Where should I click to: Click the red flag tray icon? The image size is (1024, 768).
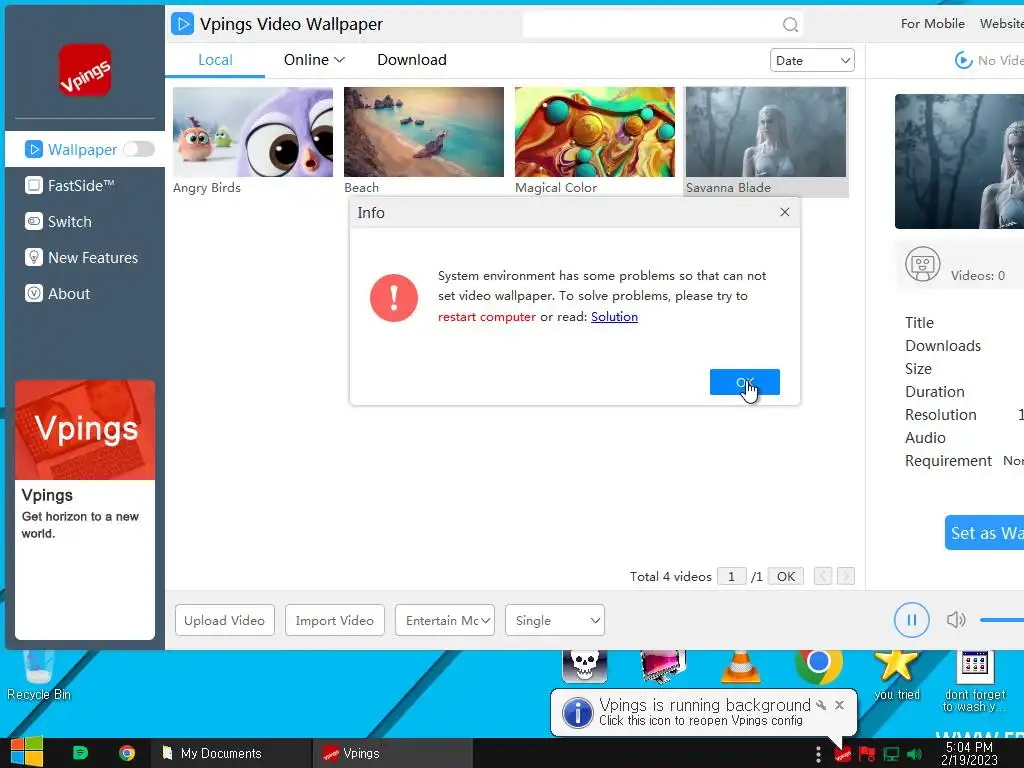(867, 754)
